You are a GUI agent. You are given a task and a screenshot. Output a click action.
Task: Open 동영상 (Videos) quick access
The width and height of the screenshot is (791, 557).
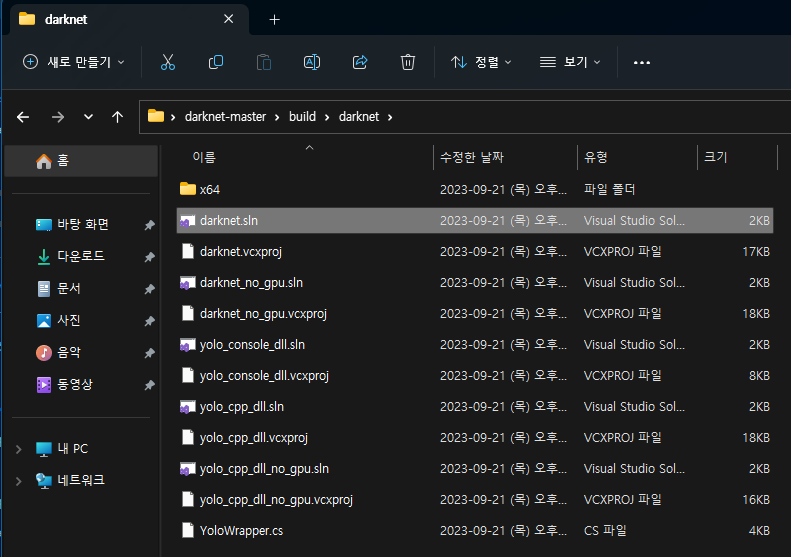pos(75,384)
